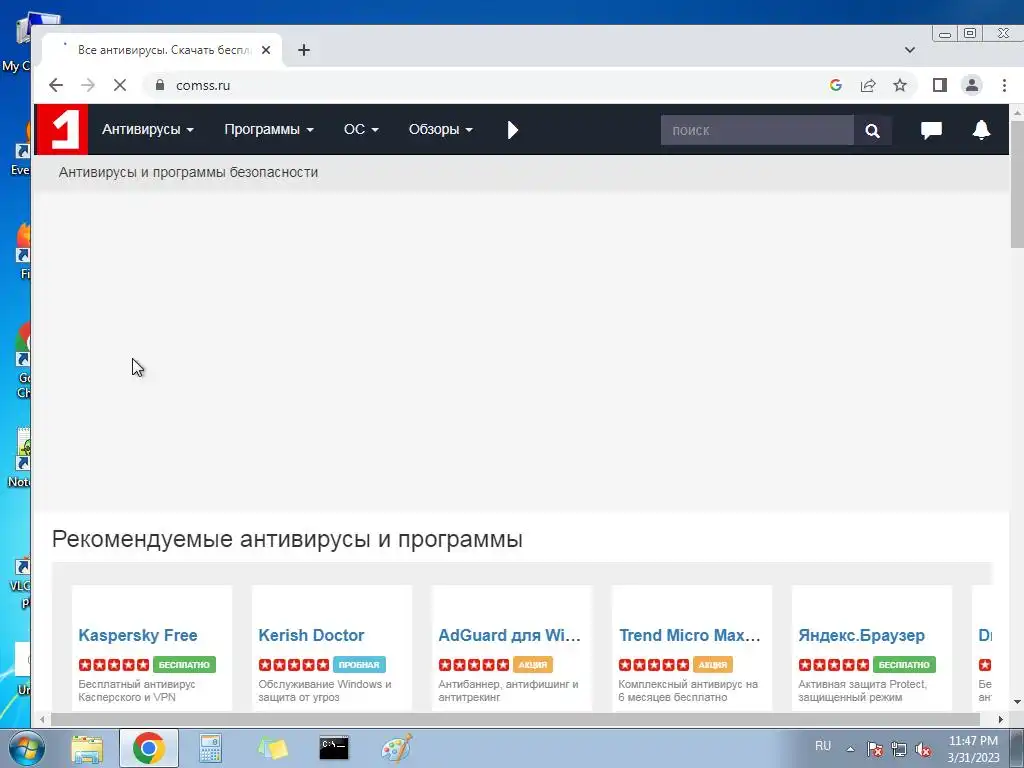The image size is (1024, 768).
Task: Click the play arrow in nav bar
Action: [513, 130]
